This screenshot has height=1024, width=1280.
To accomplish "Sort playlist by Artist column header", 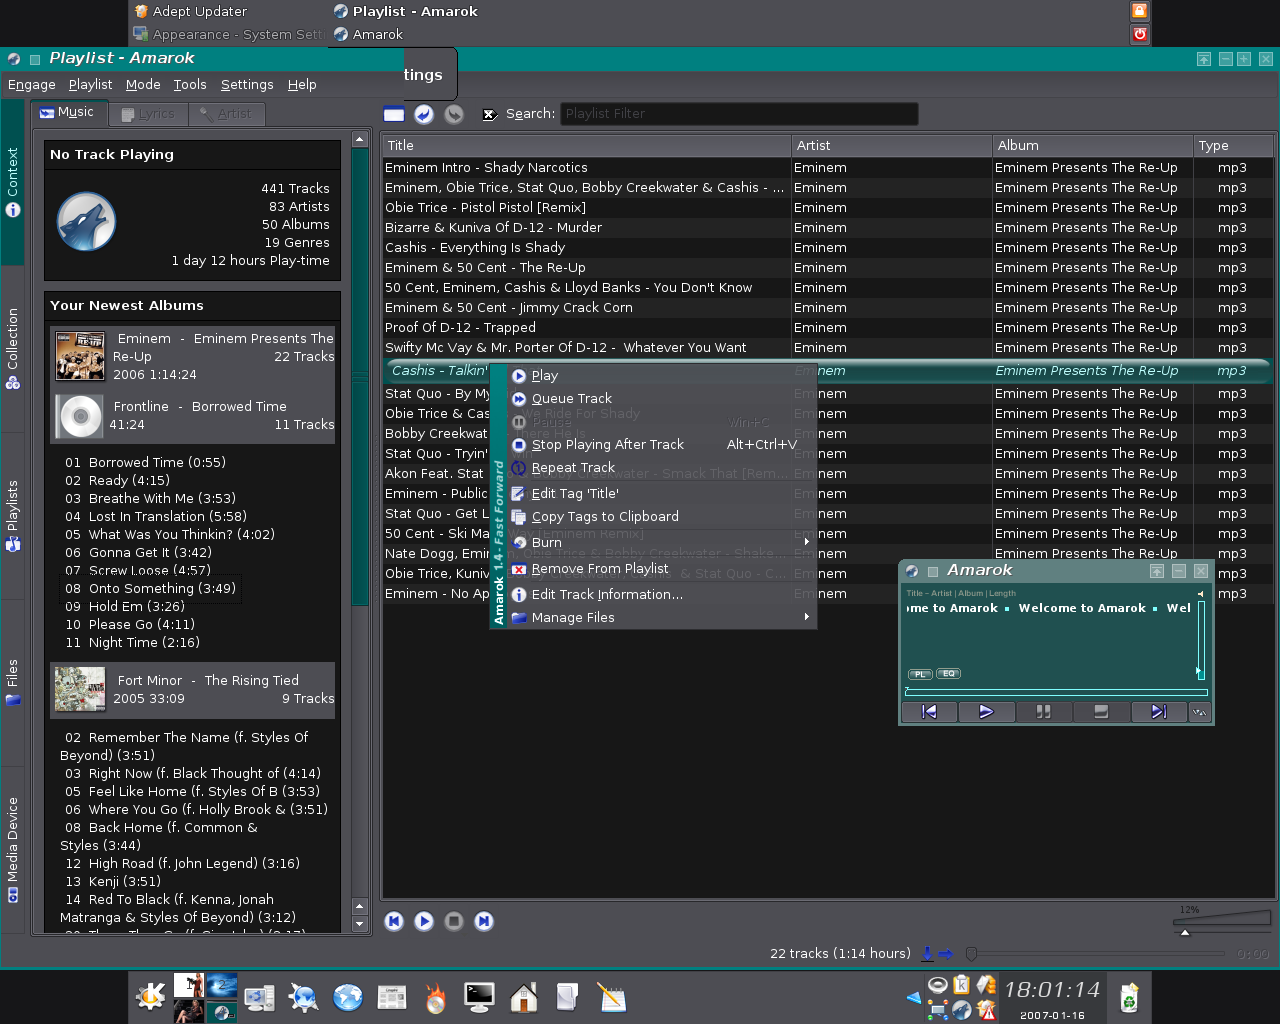I will pyautogui.click(x=892, y=146).
